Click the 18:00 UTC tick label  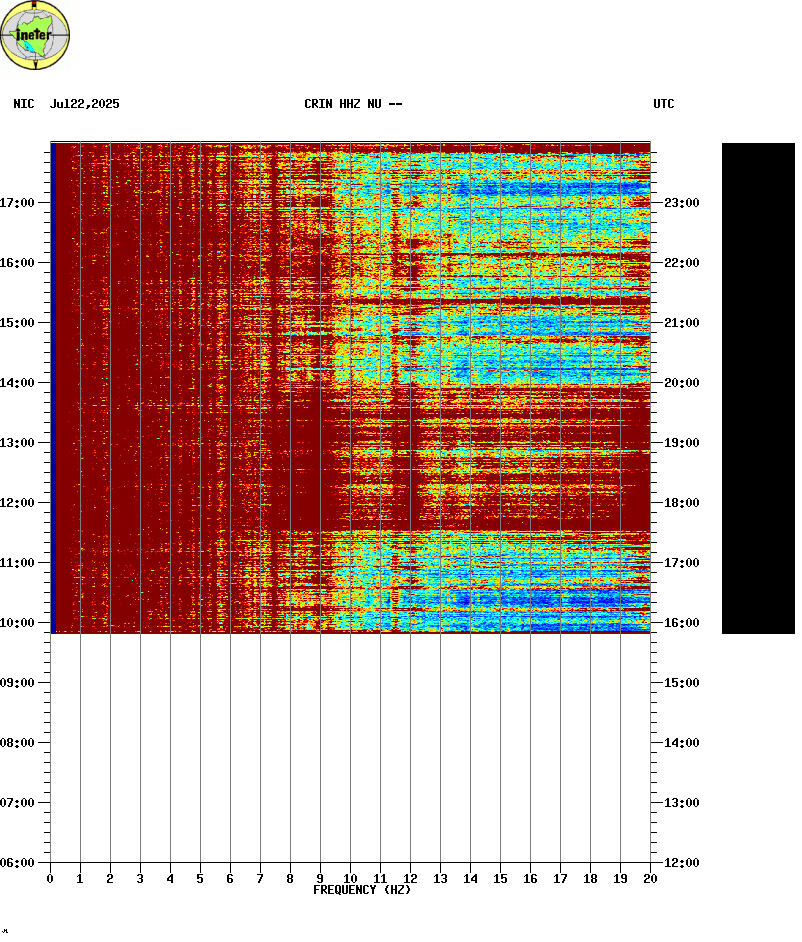pos(682,503)
